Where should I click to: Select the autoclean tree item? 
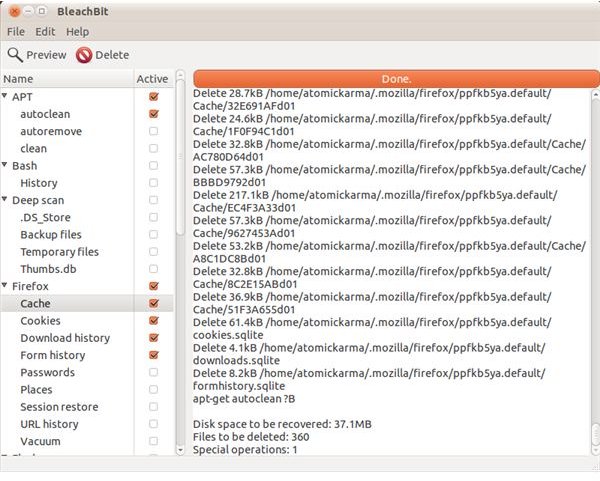click(x=45, y=114)
